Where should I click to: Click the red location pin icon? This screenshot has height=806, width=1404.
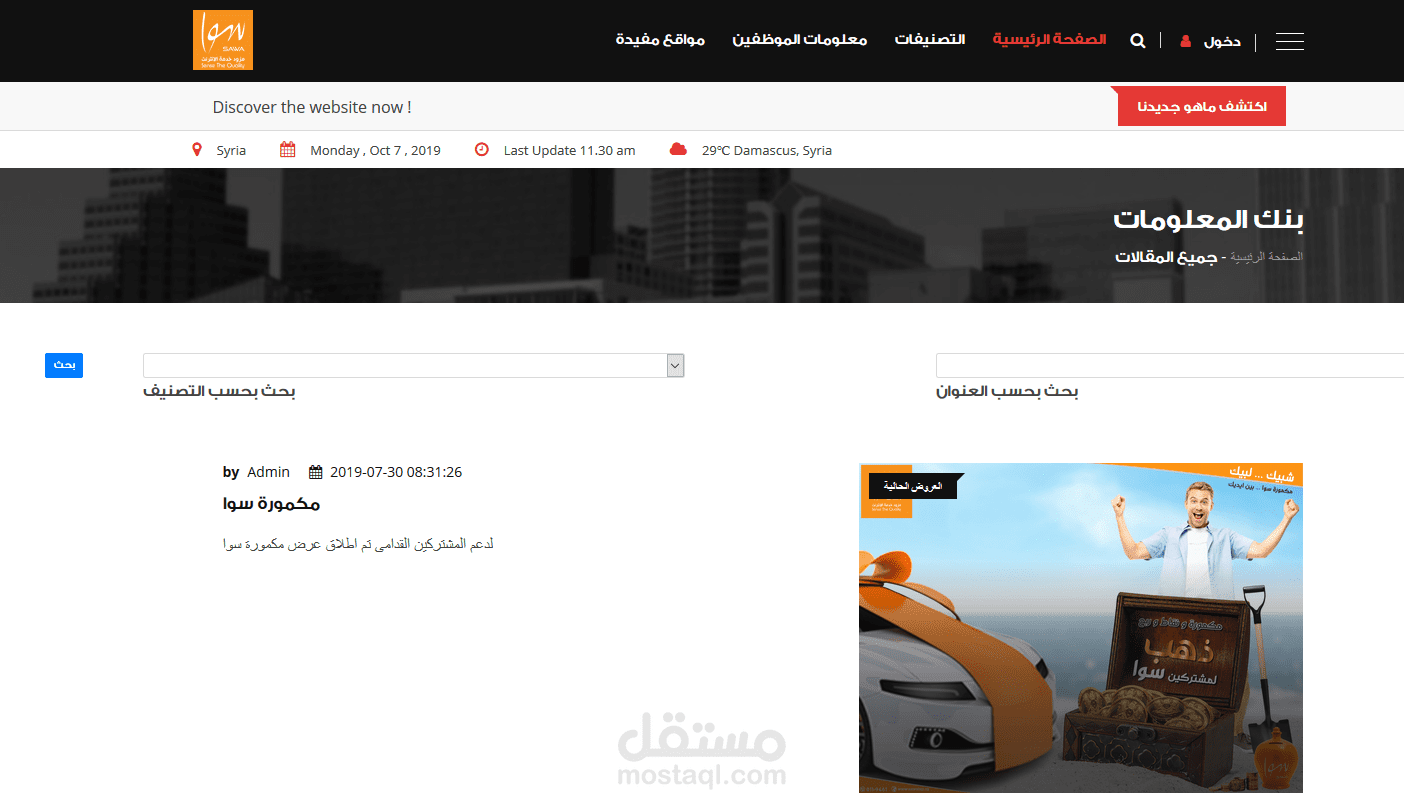coord(197,150)
